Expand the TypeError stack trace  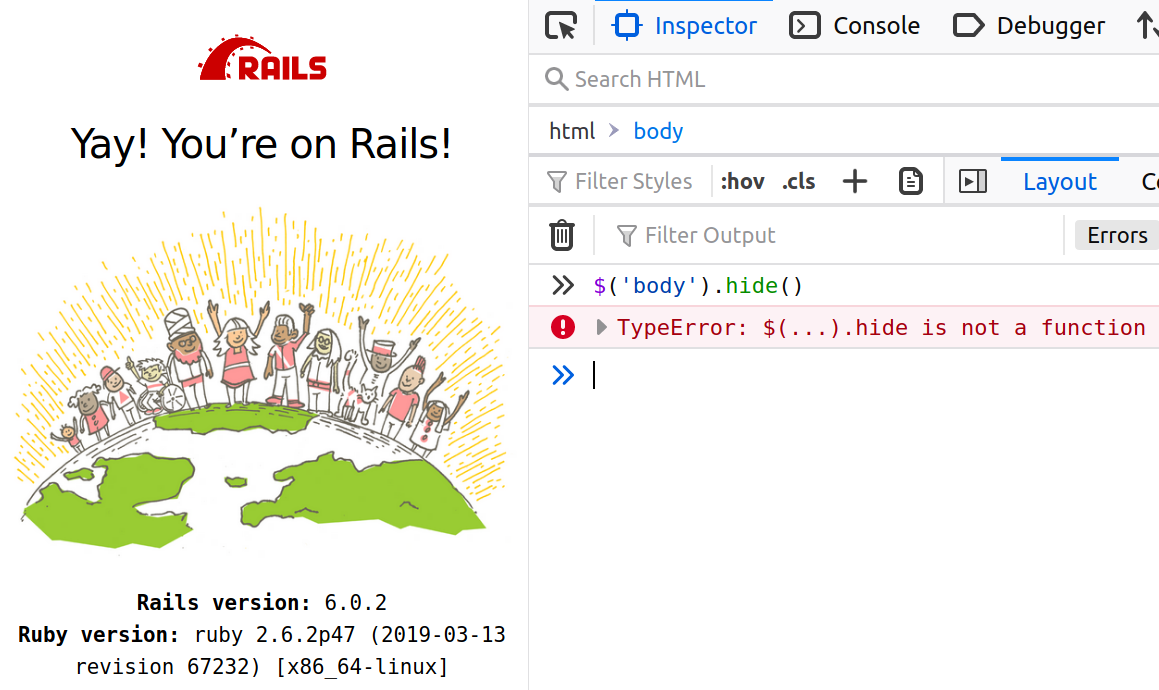click(601, 327)
